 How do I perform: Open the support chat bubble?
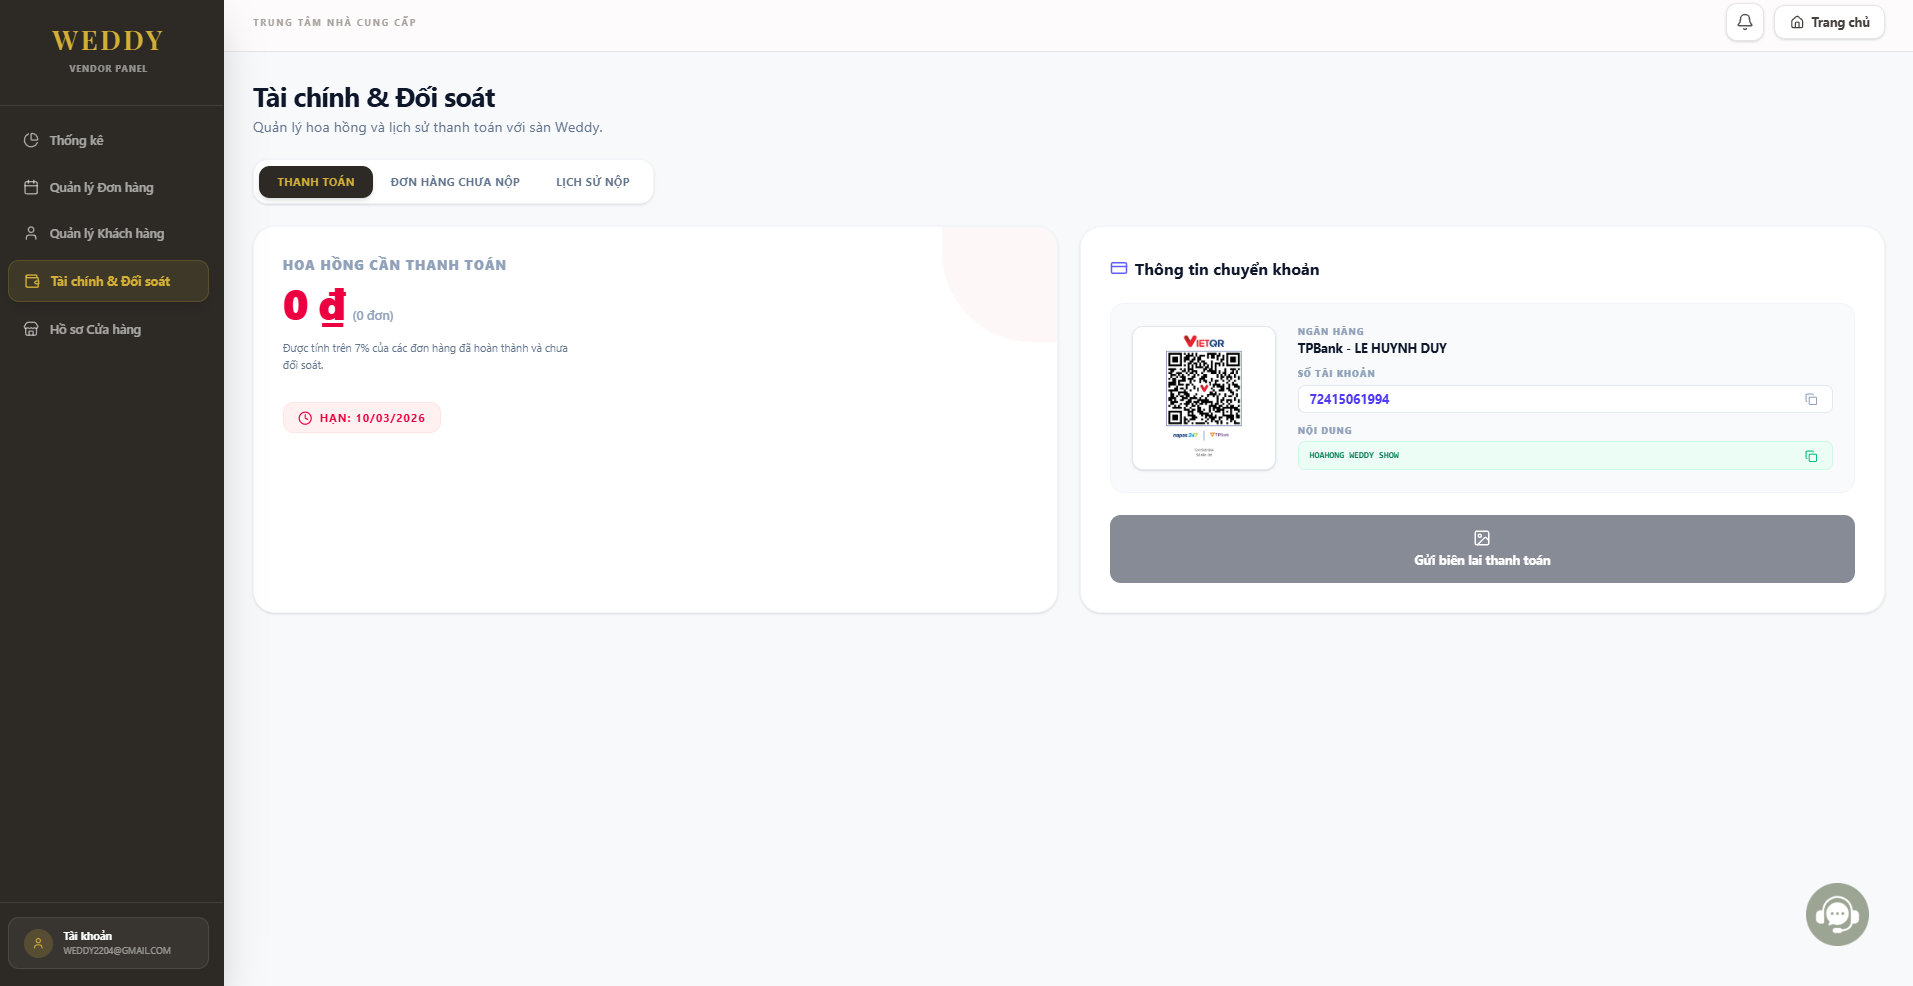pos(1837,914)
